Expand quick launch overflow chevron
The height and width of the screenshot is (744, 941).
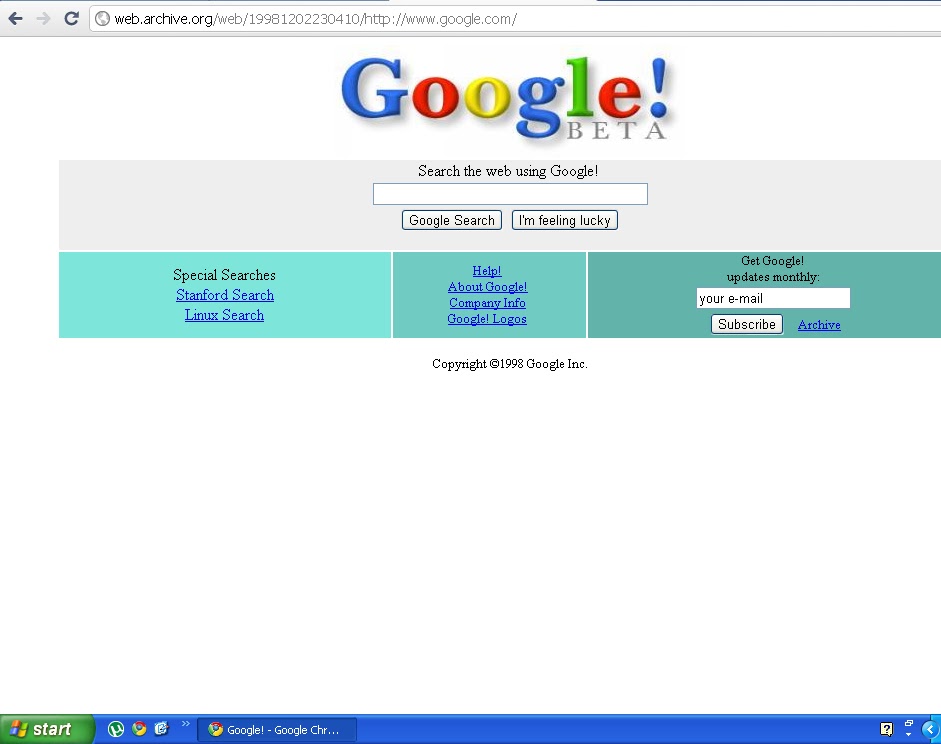point(185,724)
